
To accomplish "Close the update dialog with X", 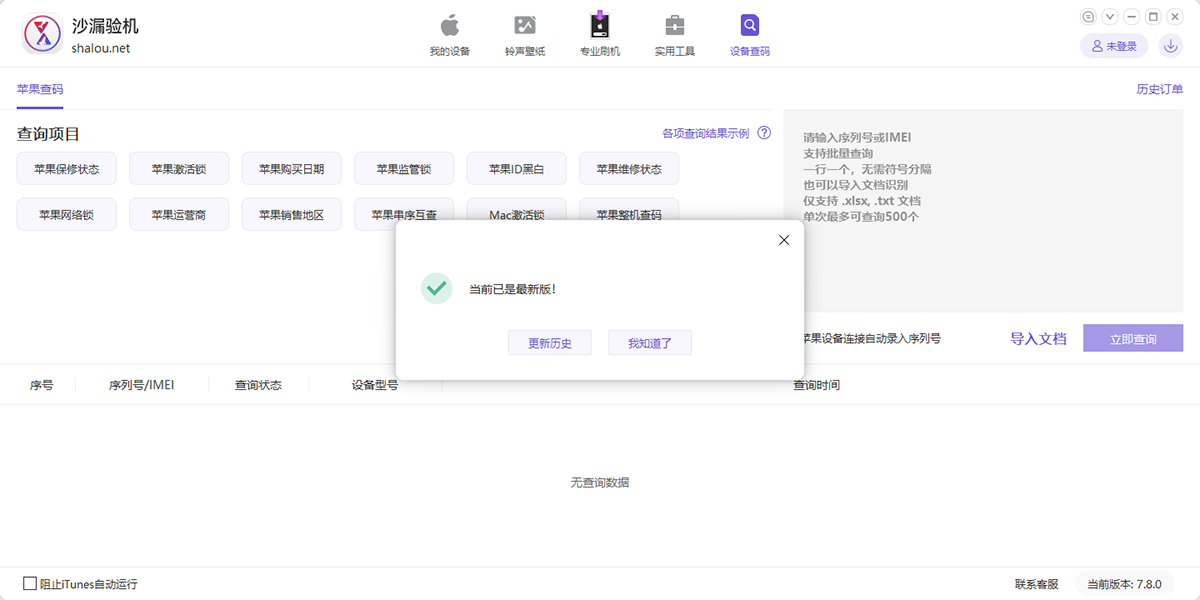I will [784, 240].
